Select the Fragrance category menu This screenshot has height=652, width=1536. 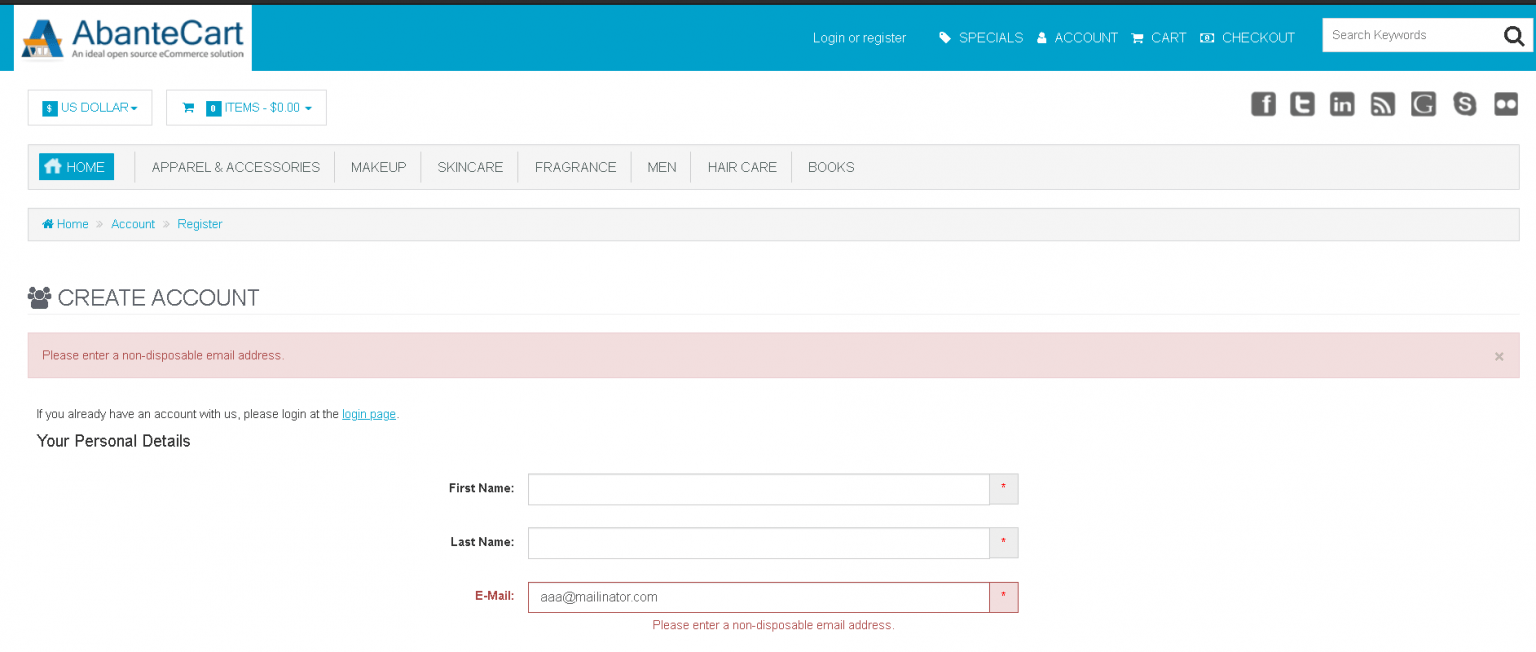[x=575, y=167]
